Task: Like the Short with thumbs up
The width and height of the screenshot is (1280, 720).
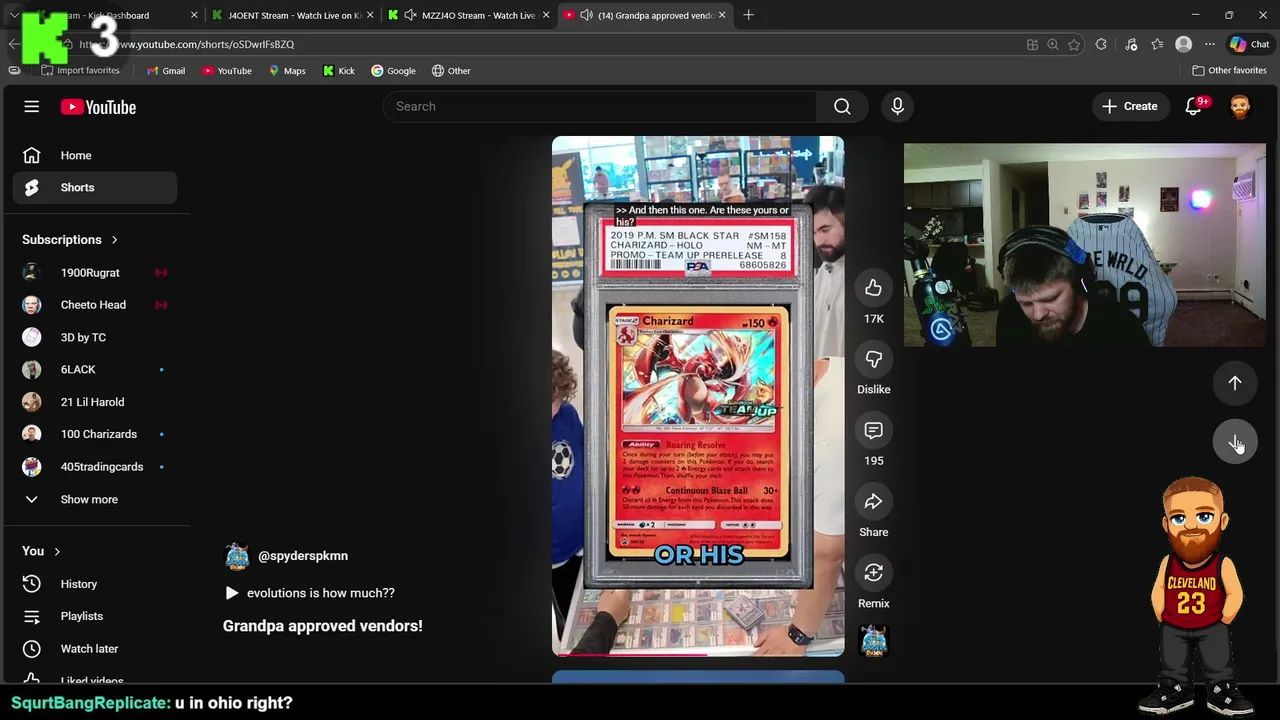Action: (873, 288)
